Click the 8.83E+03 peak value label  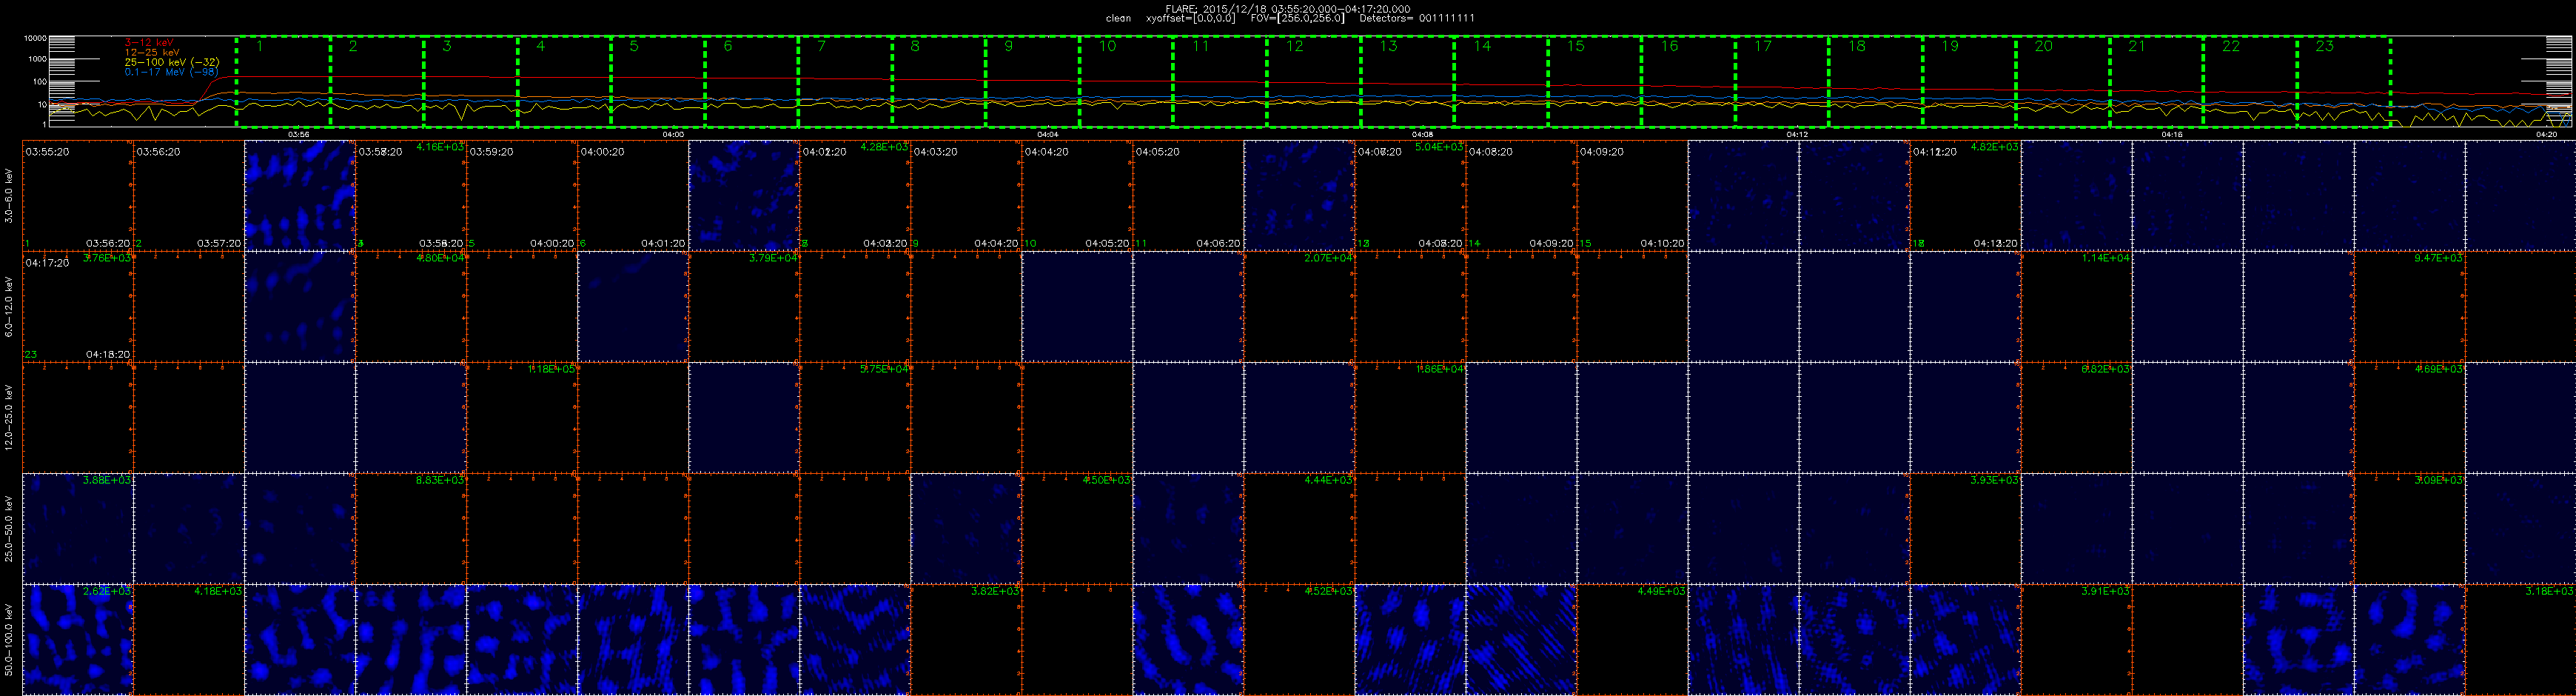click(x=440, y=480)
